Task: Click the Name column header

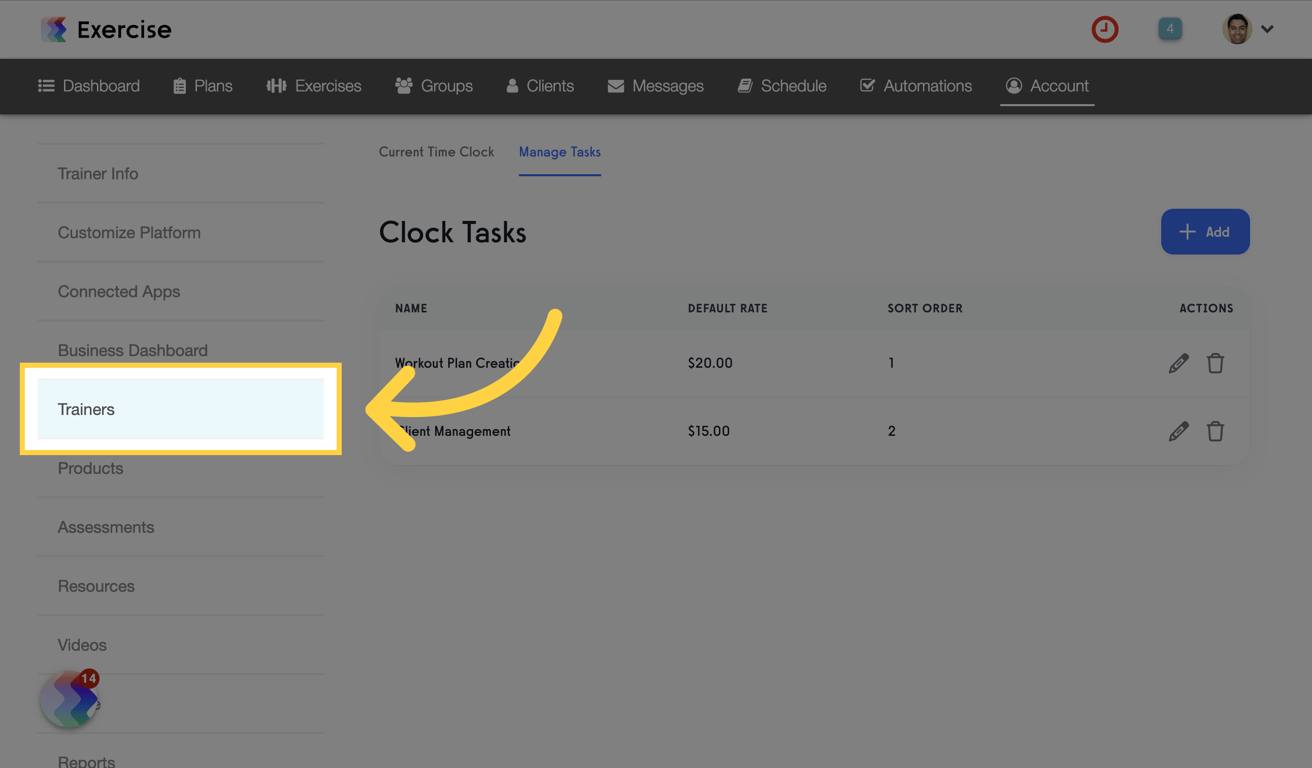Action: point(411,308)
